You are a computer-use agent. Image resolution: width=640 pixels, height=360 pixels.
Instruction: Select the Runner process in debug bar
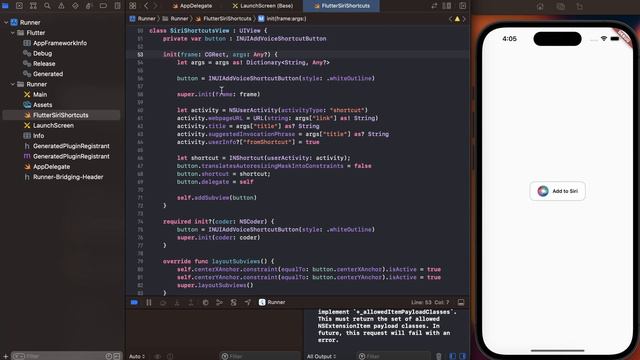click(272, 302)
